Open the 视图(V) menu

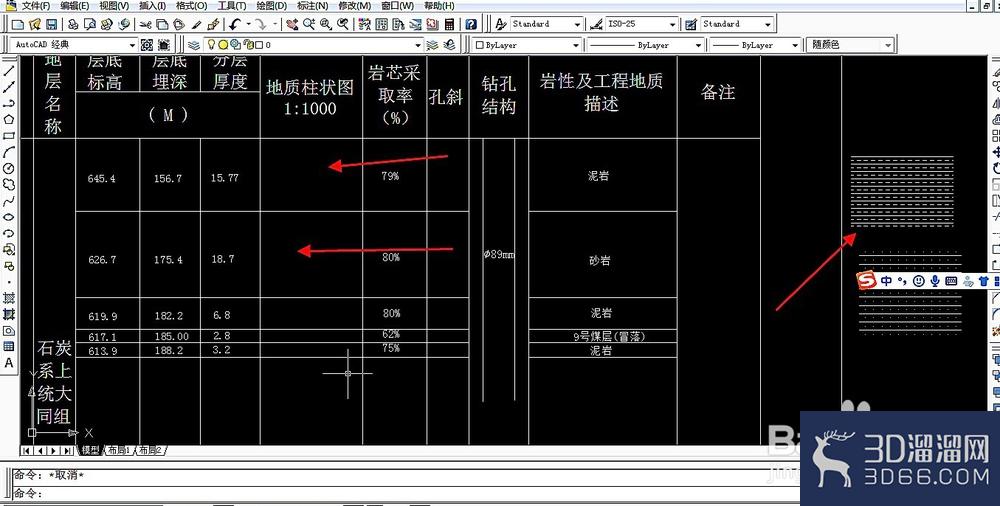(x=114, y=6)
